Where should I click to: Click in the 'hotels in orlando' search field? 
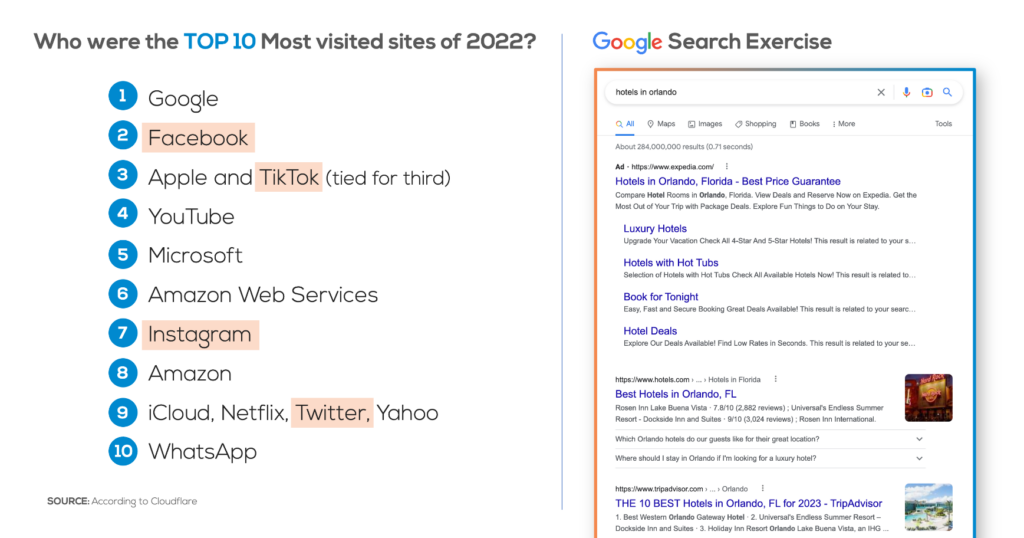[x=741, y=93]
